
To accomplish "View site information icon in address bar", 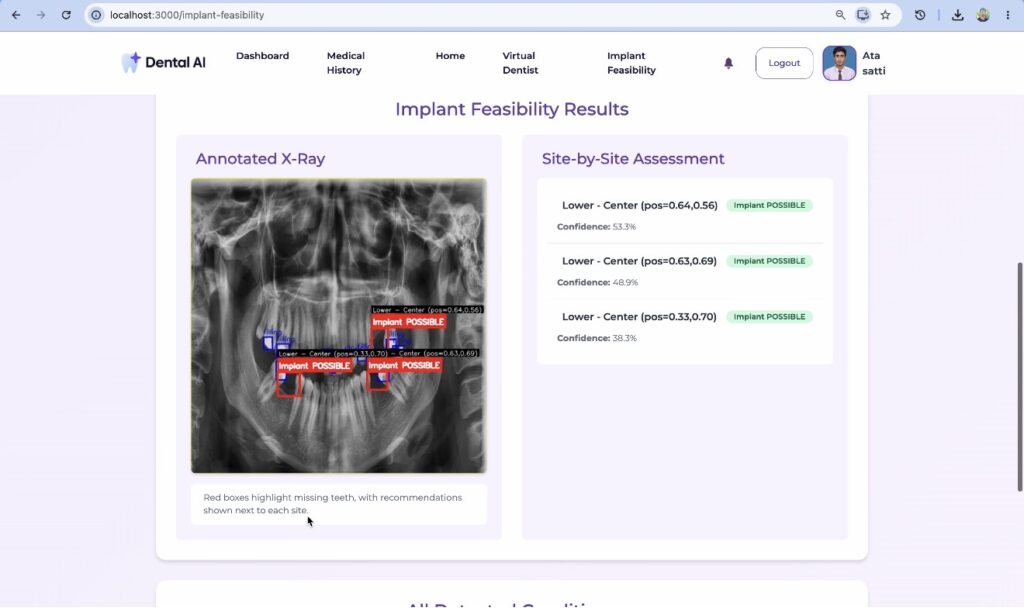I will (96, 15).
